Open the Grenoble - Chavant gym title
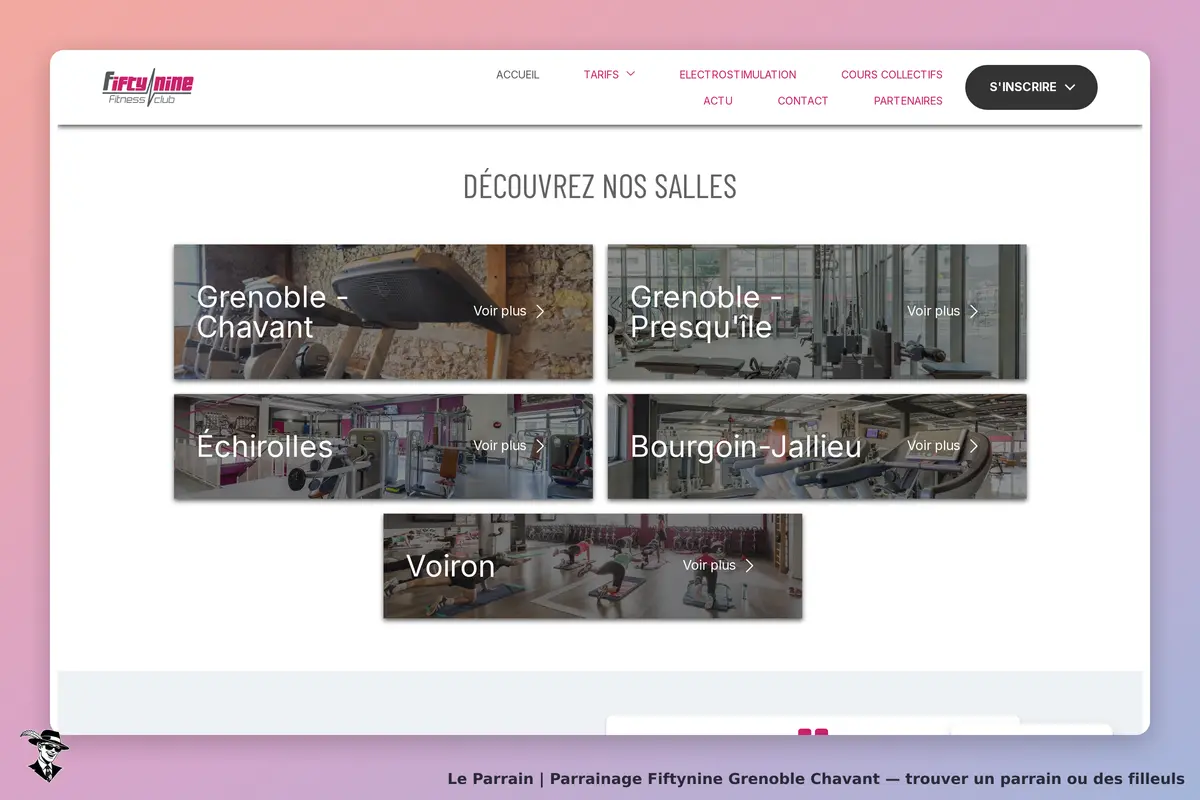 [x=272, y=312]
